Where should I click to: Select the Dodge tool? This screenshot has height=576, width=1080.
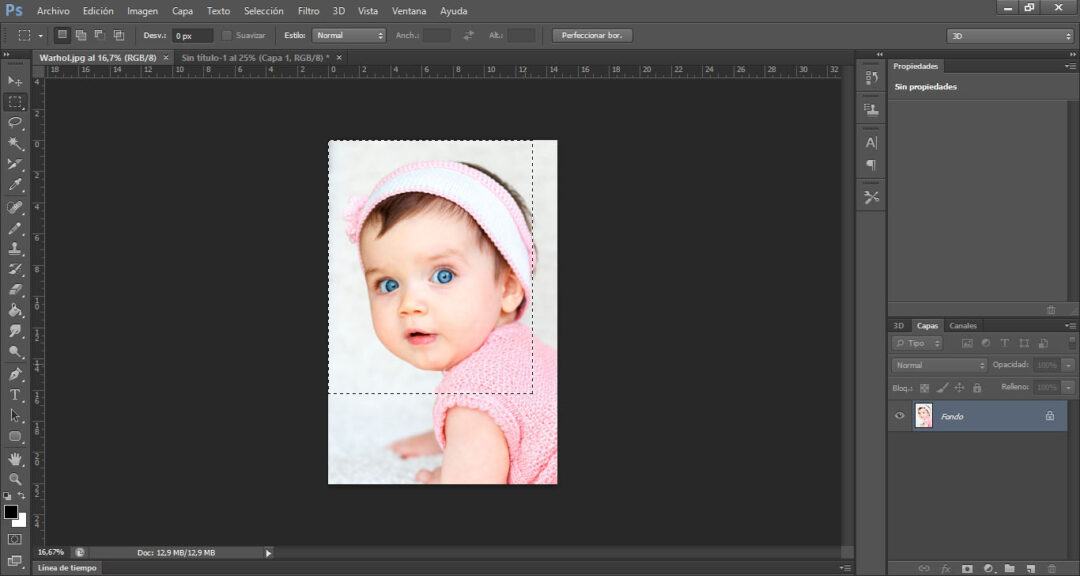pos(14,352)
